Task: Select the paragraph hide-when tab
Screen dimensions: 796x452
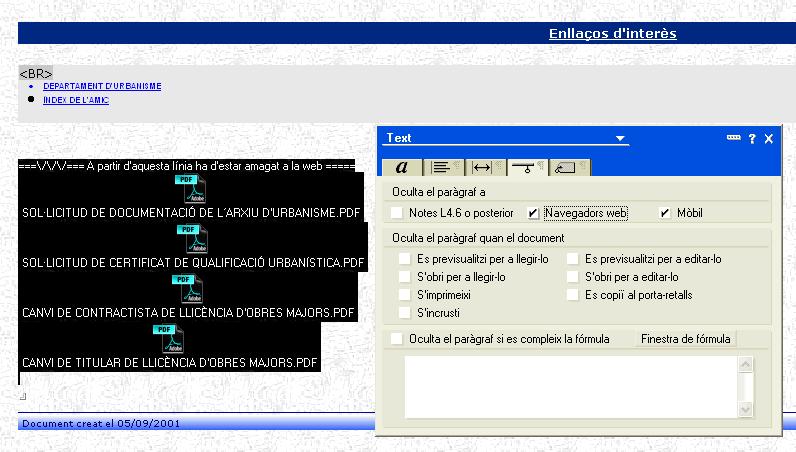Action: 527,167
